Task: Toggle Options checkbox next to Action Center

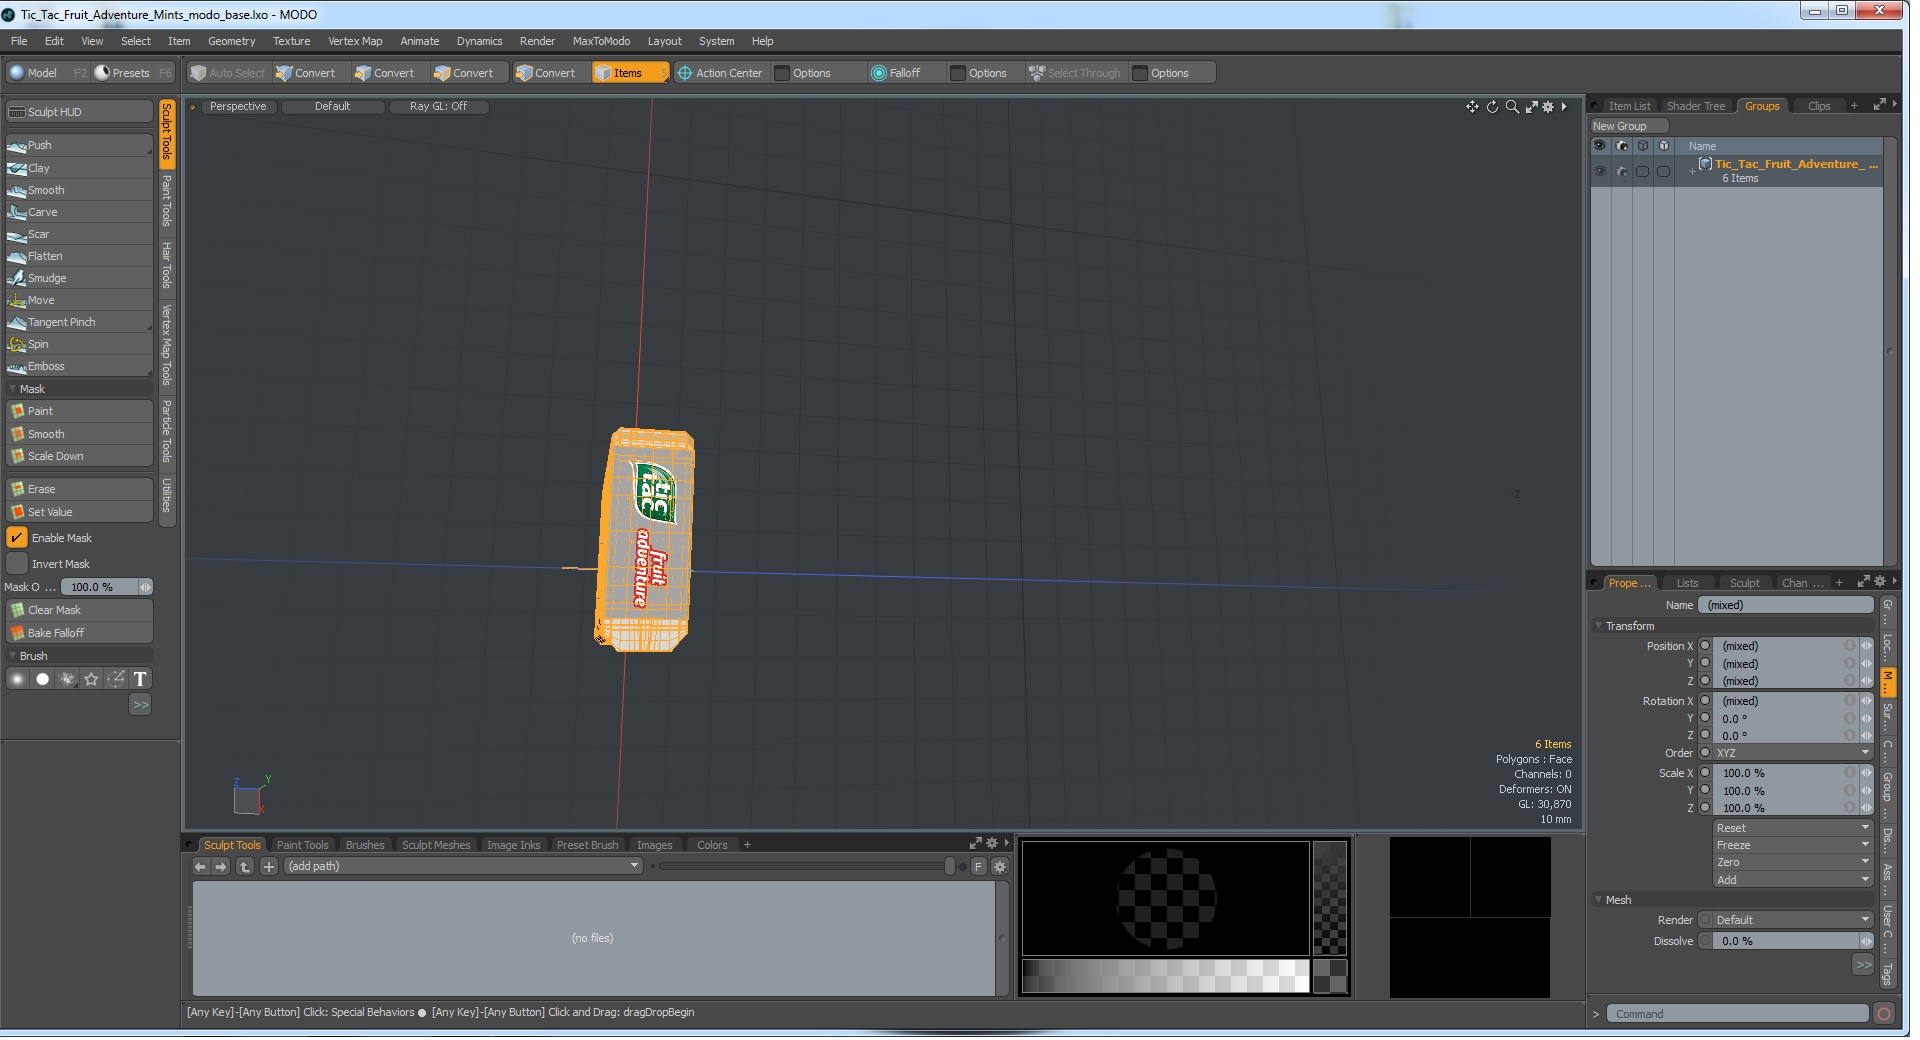Action: tap(783, 74)
